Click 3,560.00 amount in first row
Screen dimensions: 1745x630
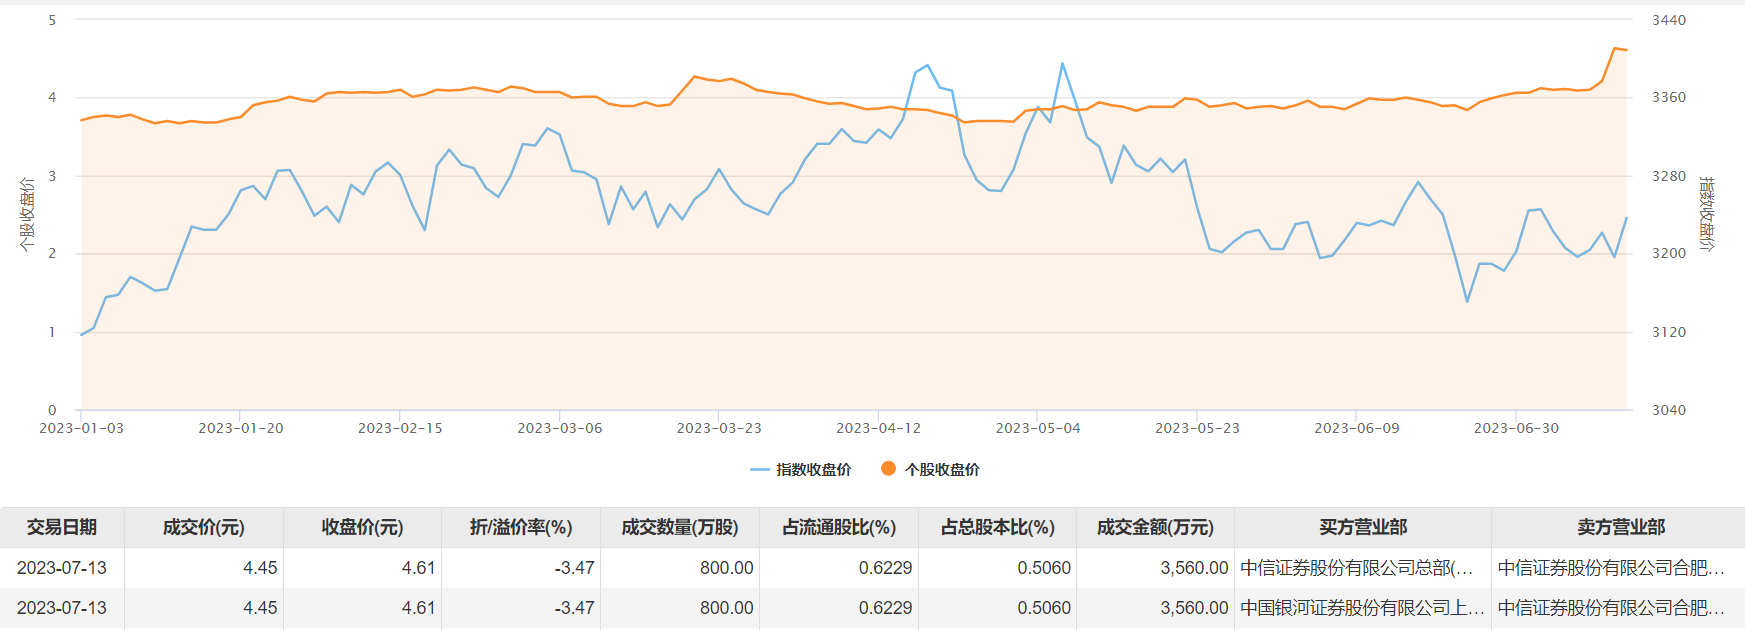pos(1194,568)
